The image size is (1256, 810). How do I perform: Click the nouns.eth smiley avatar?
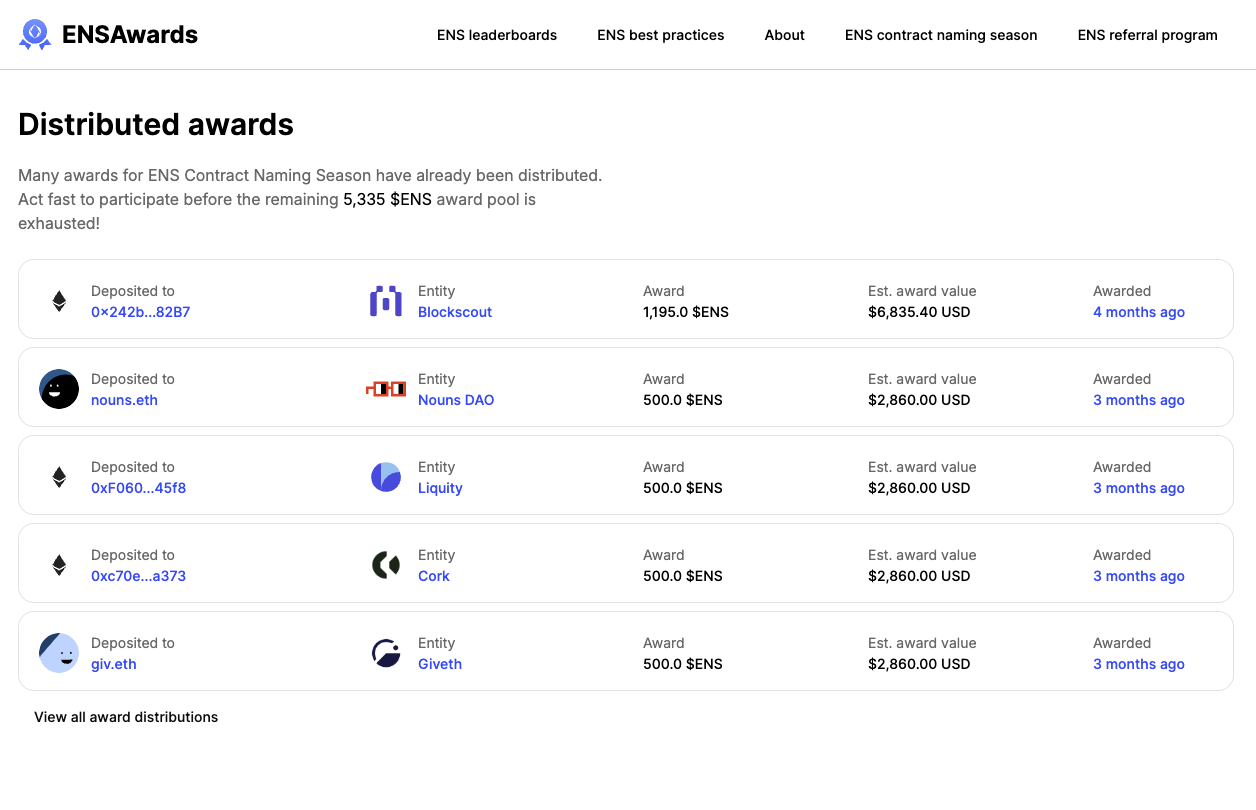(x=59, y=389)
